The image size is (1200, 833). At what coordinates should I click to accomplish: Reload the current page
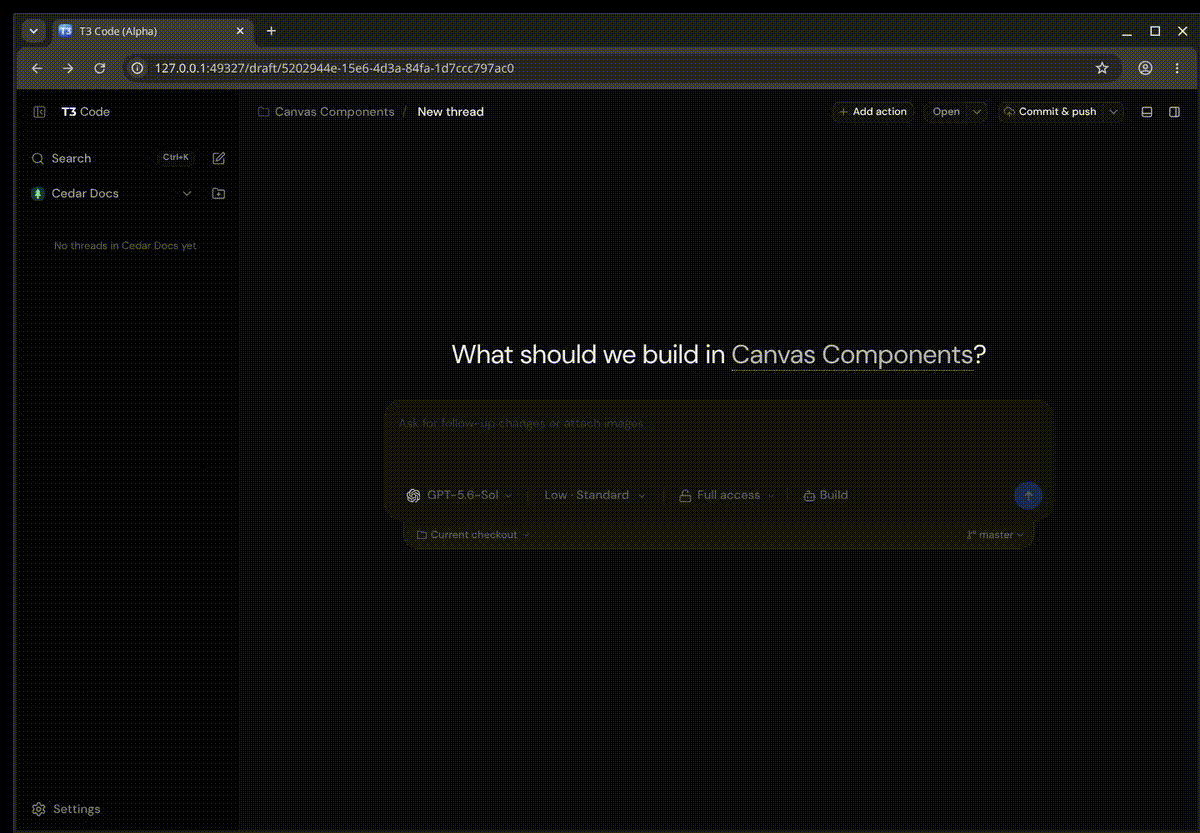(99, 68)
